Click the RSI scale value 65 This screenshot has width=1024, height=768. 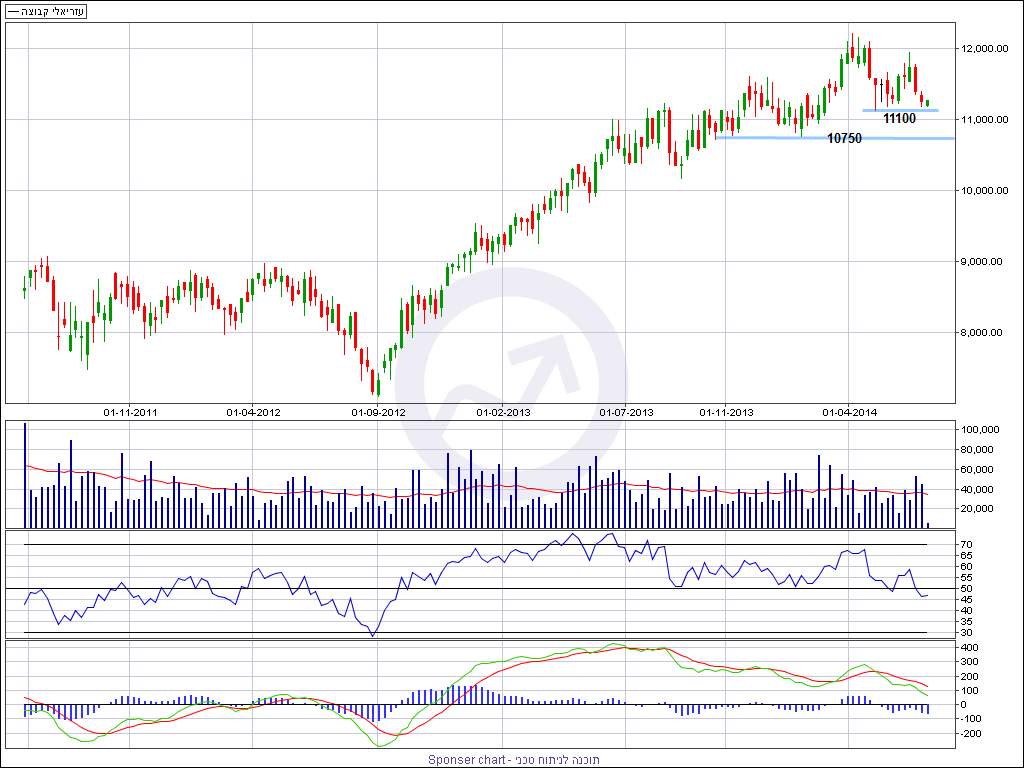[966, 556]
